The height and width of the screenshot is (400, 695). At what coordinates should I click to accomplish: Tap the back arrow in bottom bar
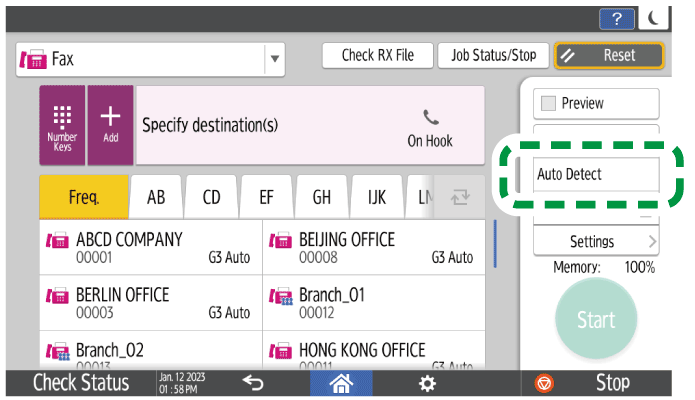click(x=252, y=383)
